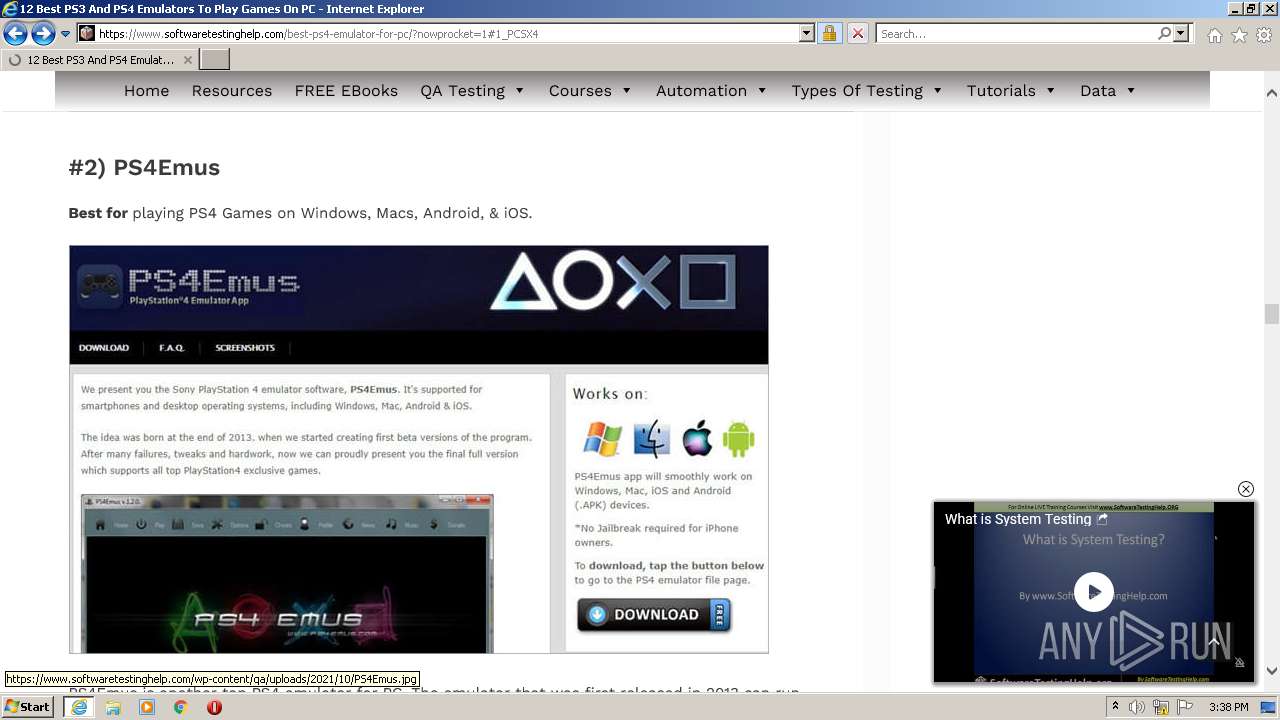The height and width of the screenshot is (720, 1280).
Task: Click the Mac Finder logo under Works on
Action: click(652, 438)
